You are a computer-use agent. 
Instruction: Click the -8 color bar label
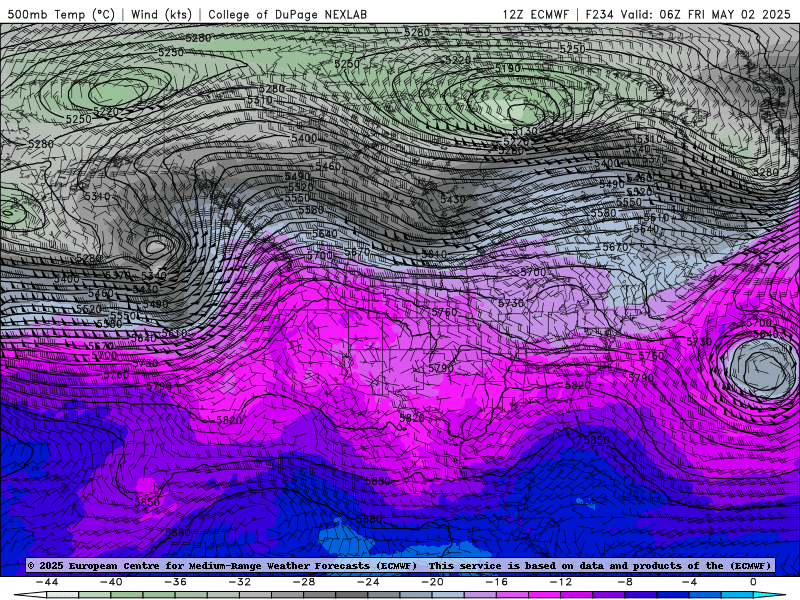click(624, 582)
